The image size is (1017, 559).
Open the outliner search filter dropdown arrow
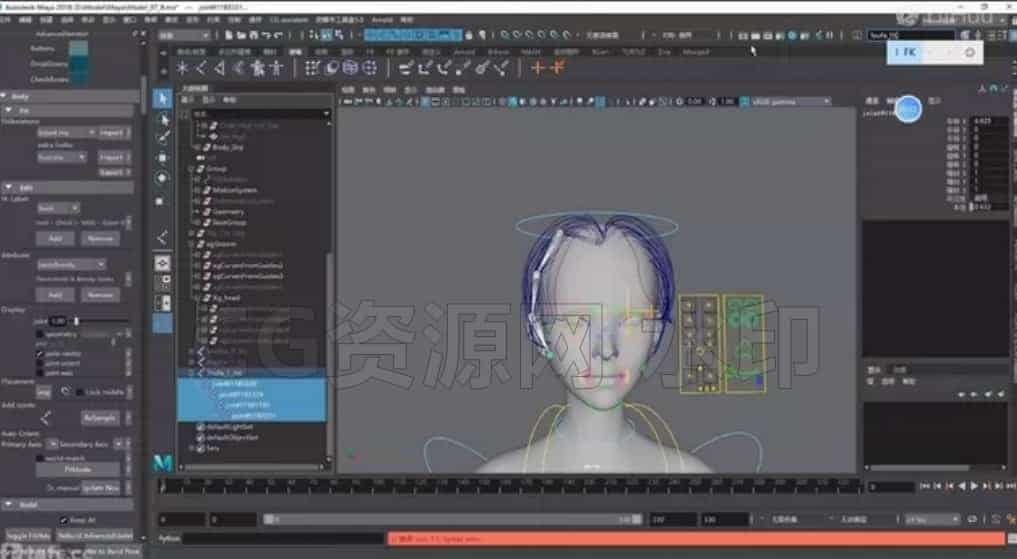326,113
